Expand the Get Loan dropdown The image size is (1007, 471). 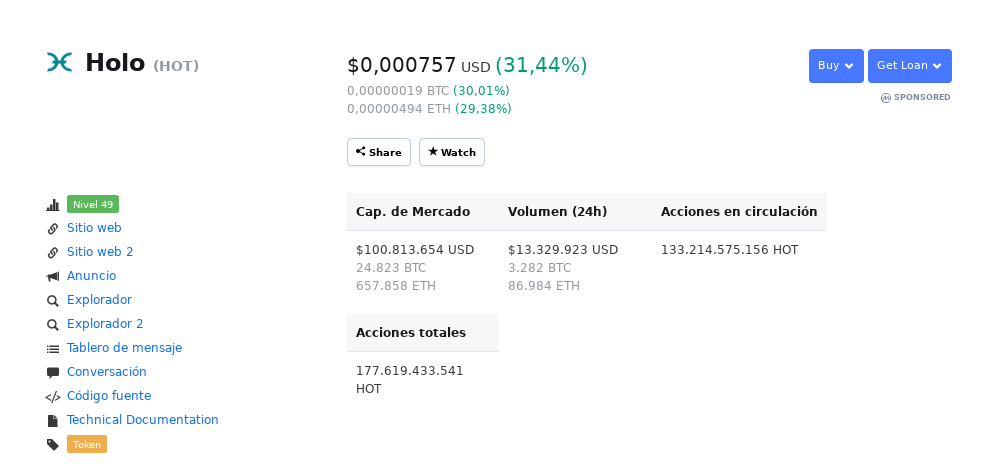pyautogui.click(x=910, y=66)
